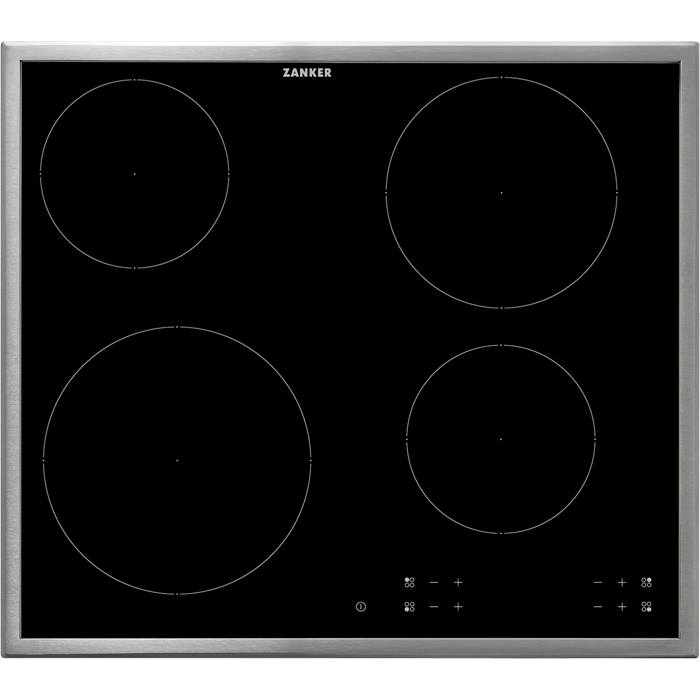
Task: Click the ZANKER brand logo
Action: [x=307, y=73]
